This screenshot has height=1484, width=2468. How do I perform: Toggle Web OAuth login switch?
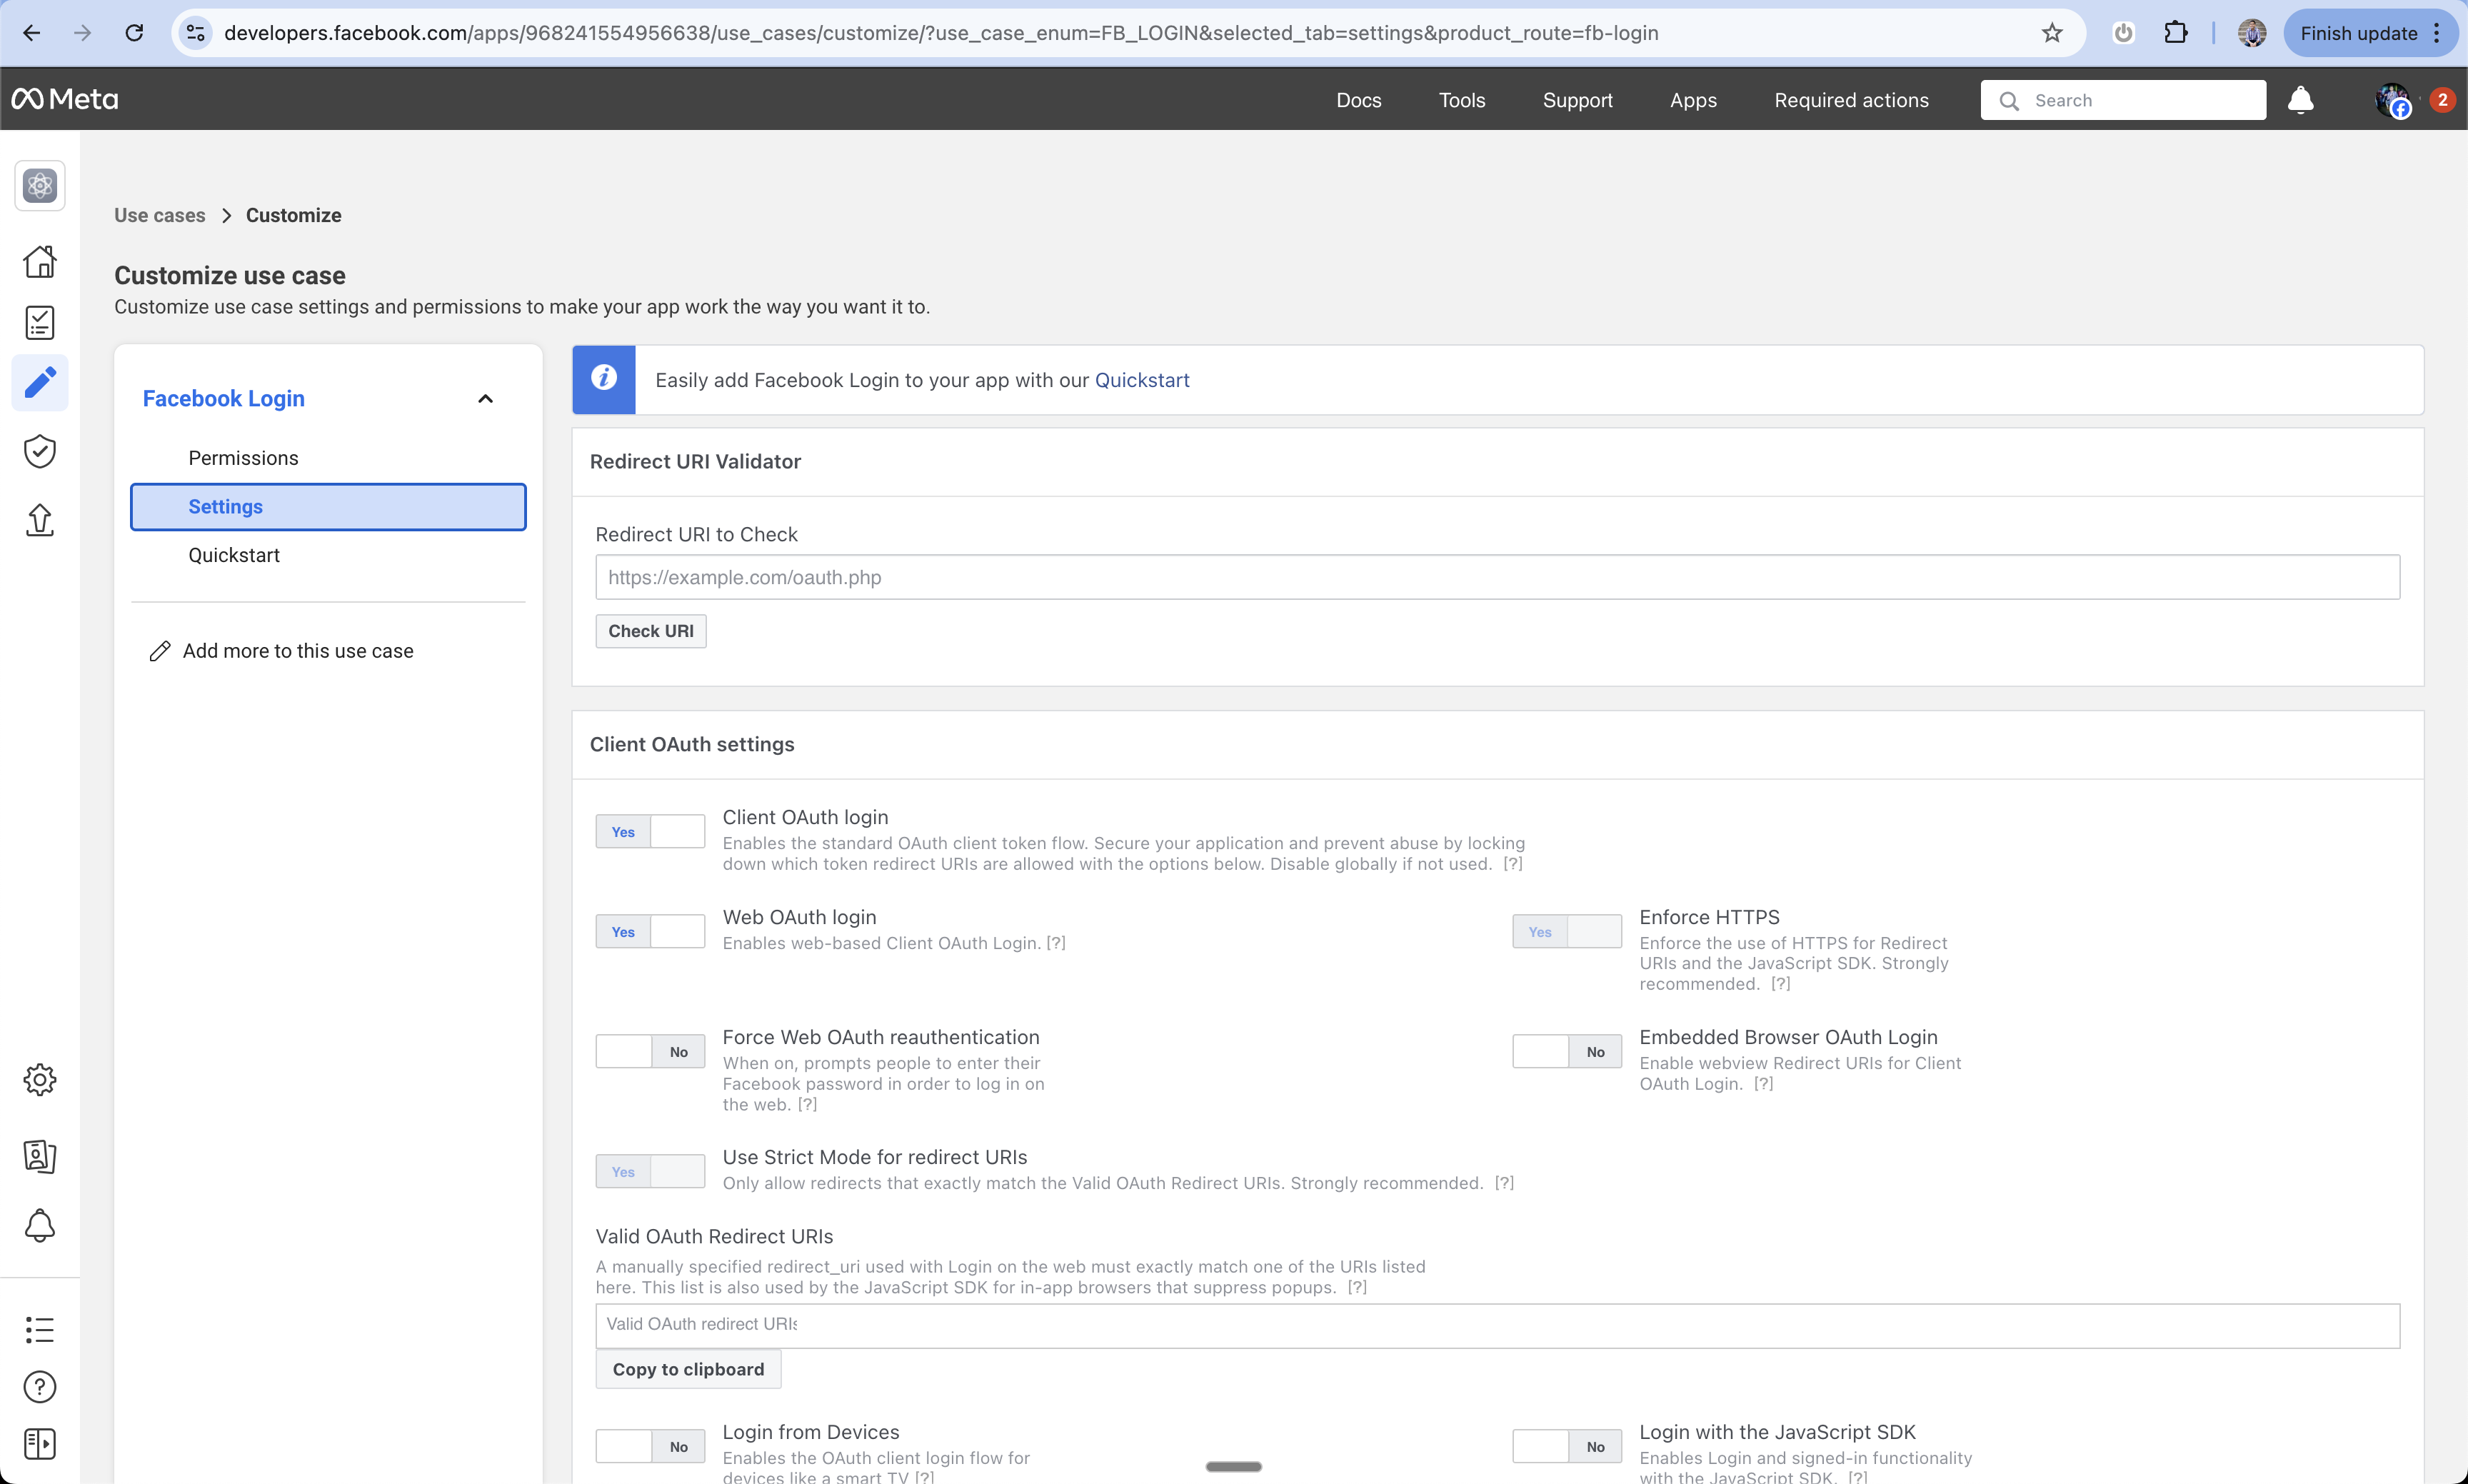click(650, 931)
